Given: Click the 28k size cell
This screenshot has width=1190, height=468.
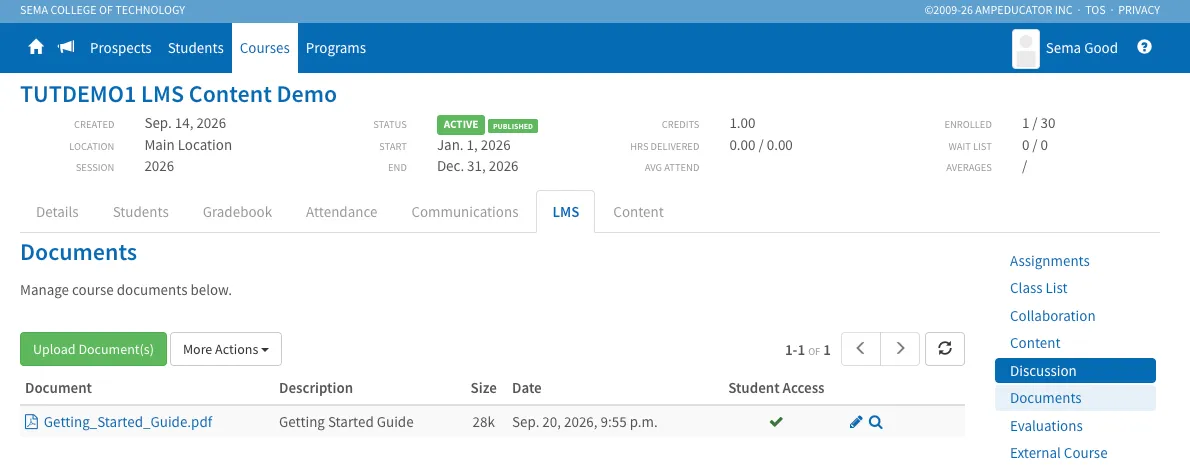Looking at the screenshot, I should (483, 422).
